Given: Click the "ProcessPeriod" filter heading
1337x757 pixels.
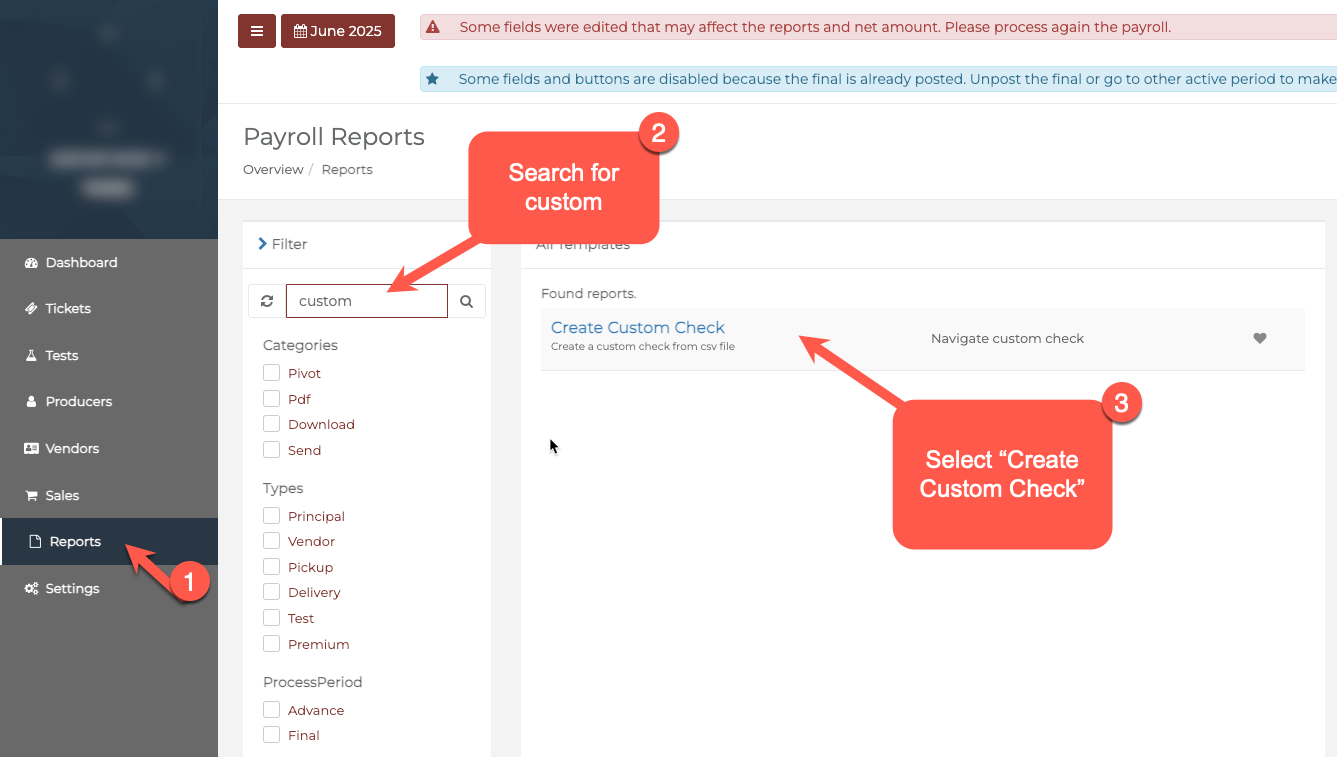Looking at the screenshot, I should click(x=313, y=682).
